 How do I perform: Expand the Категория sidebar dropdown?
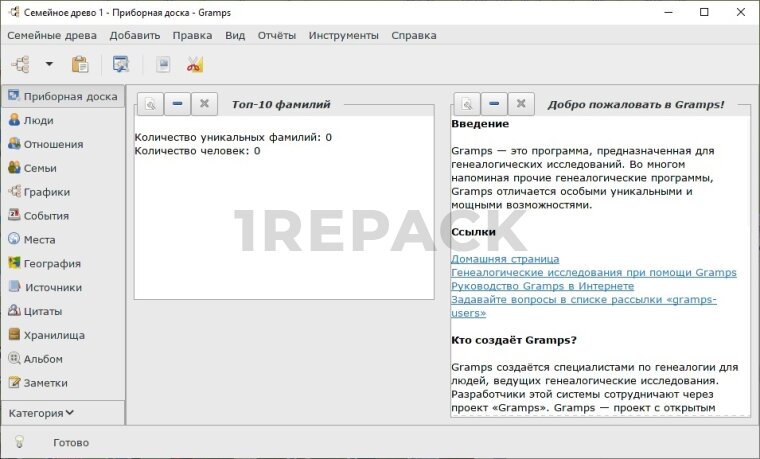pyautogui.click(x=42, y=412)
